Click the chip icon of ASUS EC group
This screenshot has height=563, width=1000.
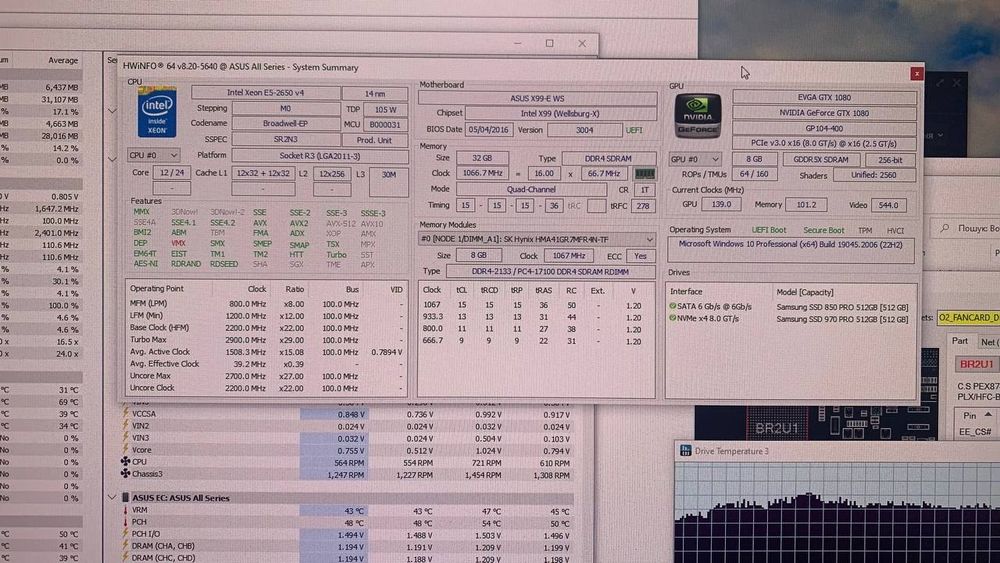126,497
